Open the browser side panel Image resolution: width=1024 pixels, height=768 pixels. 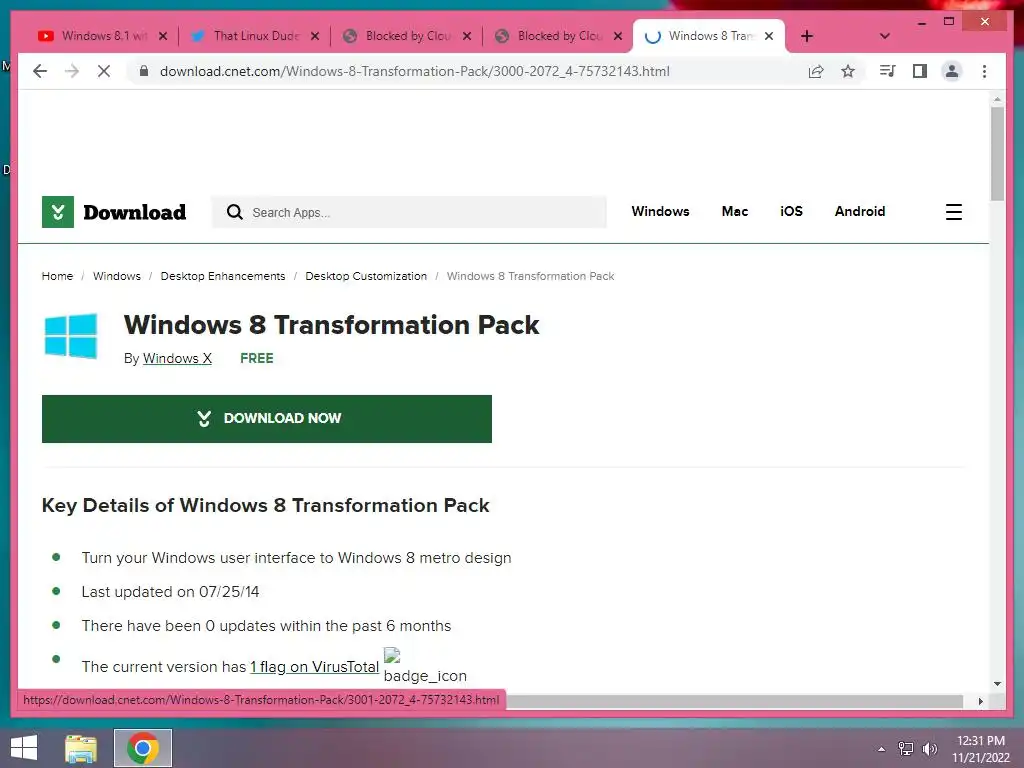(920, 71)
